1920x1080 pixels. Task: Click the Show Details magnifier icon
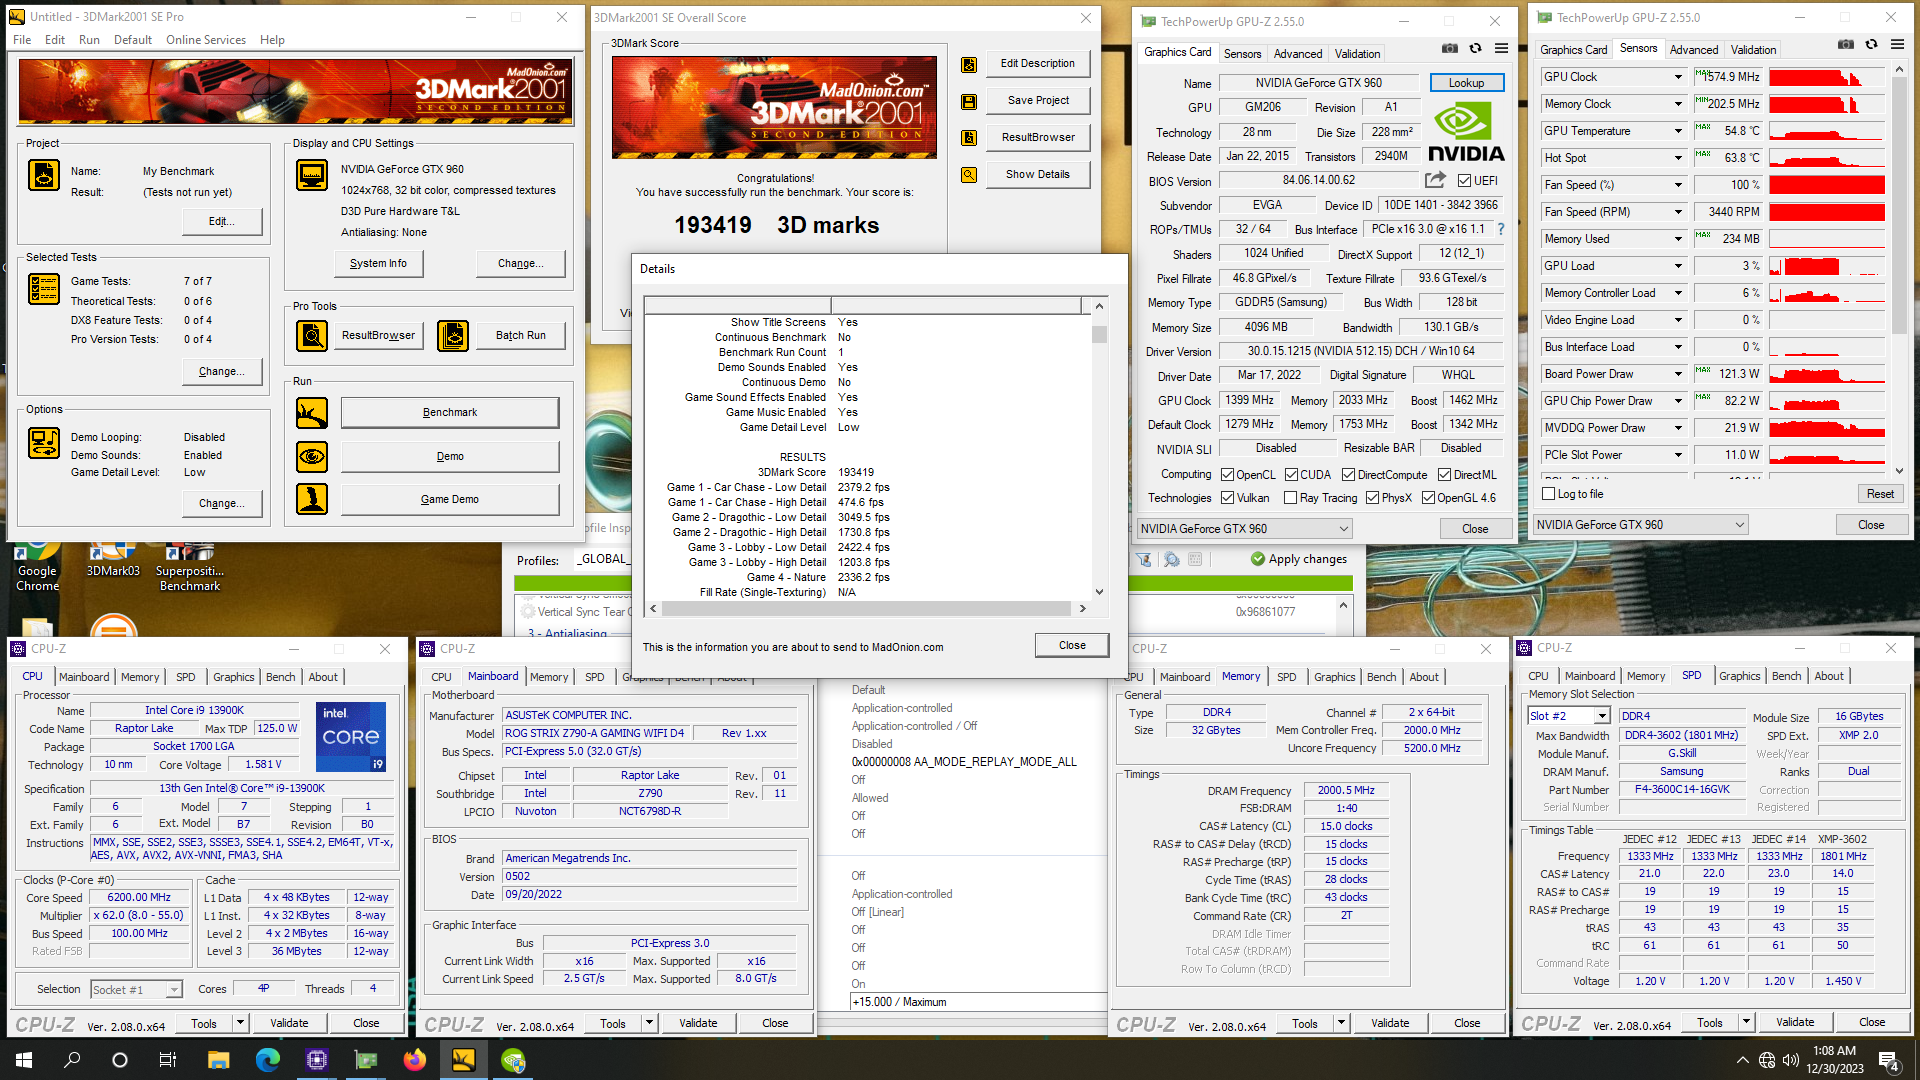click(x=969, y=175)
